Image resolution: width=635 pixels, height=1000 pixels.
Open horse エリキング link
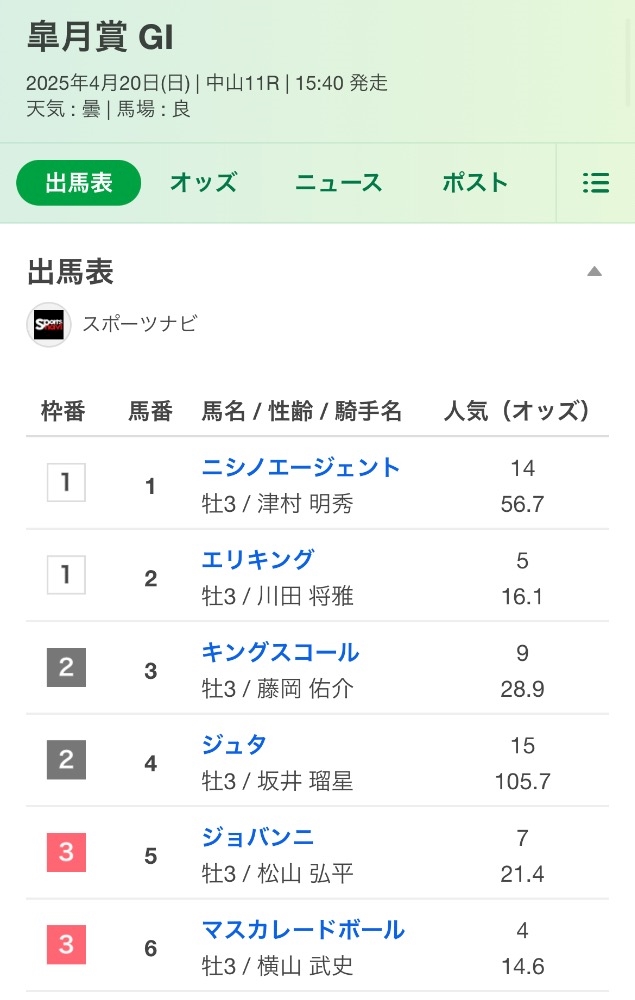click(x=258, y=560)
